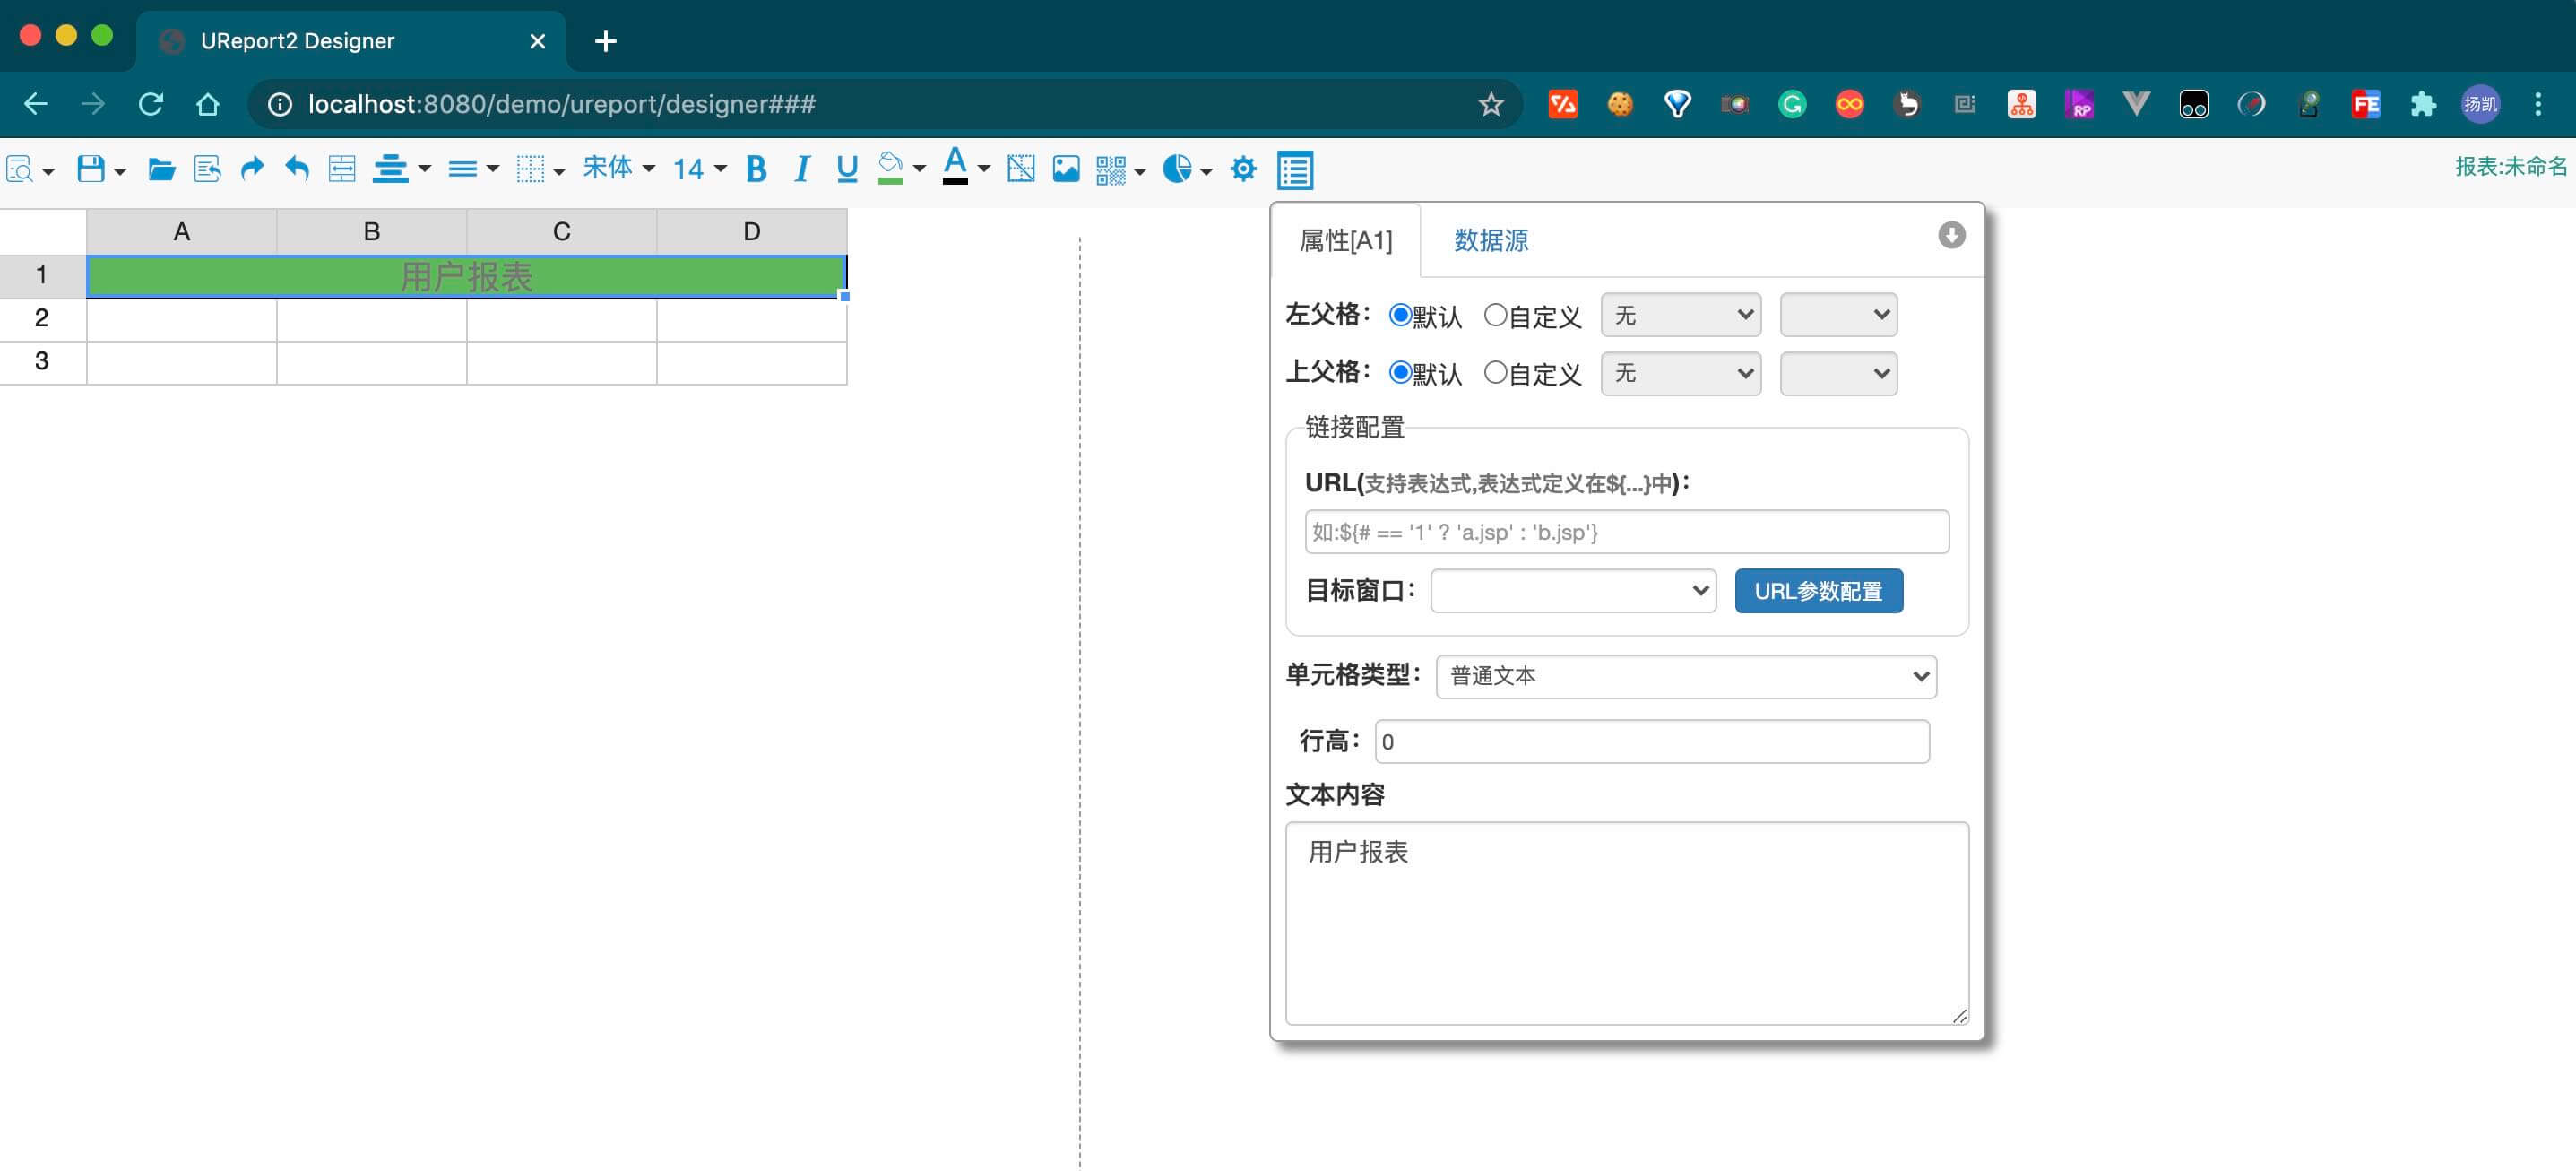Insert a pie chart

(x=1178, y=168)
